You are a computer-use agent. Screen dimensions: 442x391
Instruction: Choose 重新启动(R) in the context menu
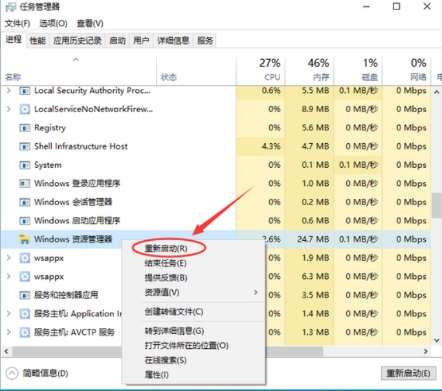(x=166, y=248)
